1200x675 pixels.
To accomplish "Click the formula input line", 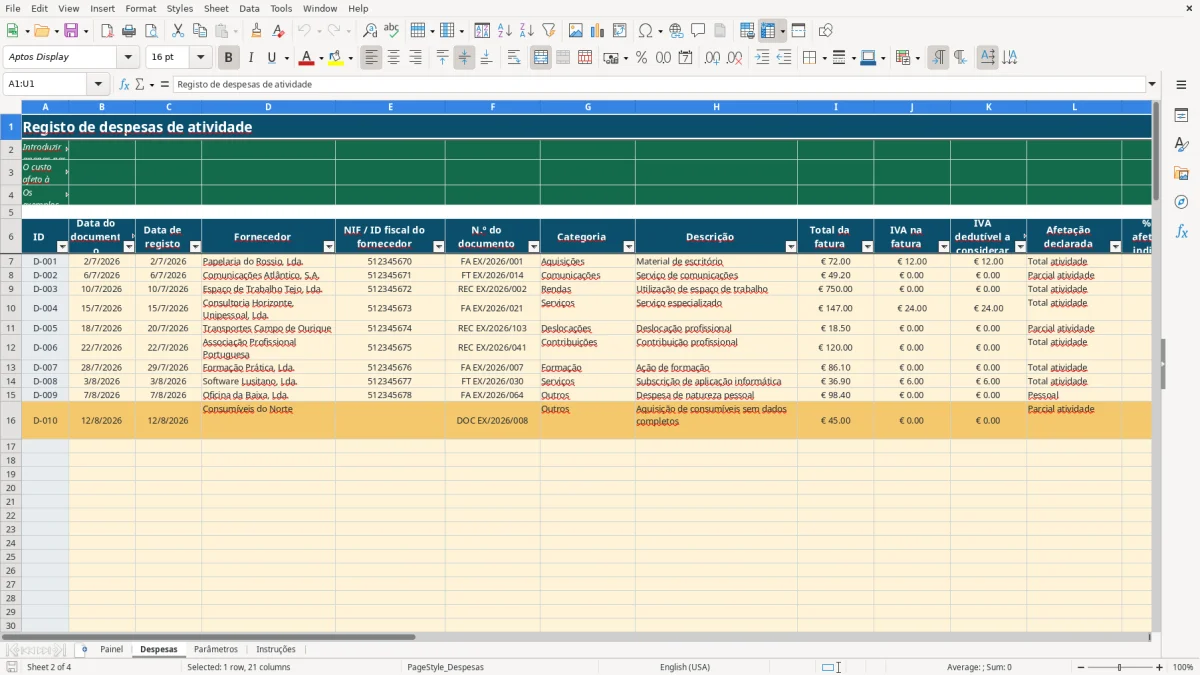I will click(659, 84).
